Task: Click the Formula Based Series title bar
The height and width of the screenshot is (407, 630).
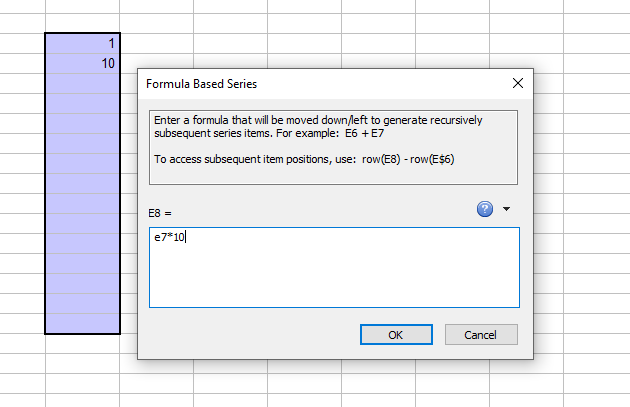Action: tap(300, 83)
